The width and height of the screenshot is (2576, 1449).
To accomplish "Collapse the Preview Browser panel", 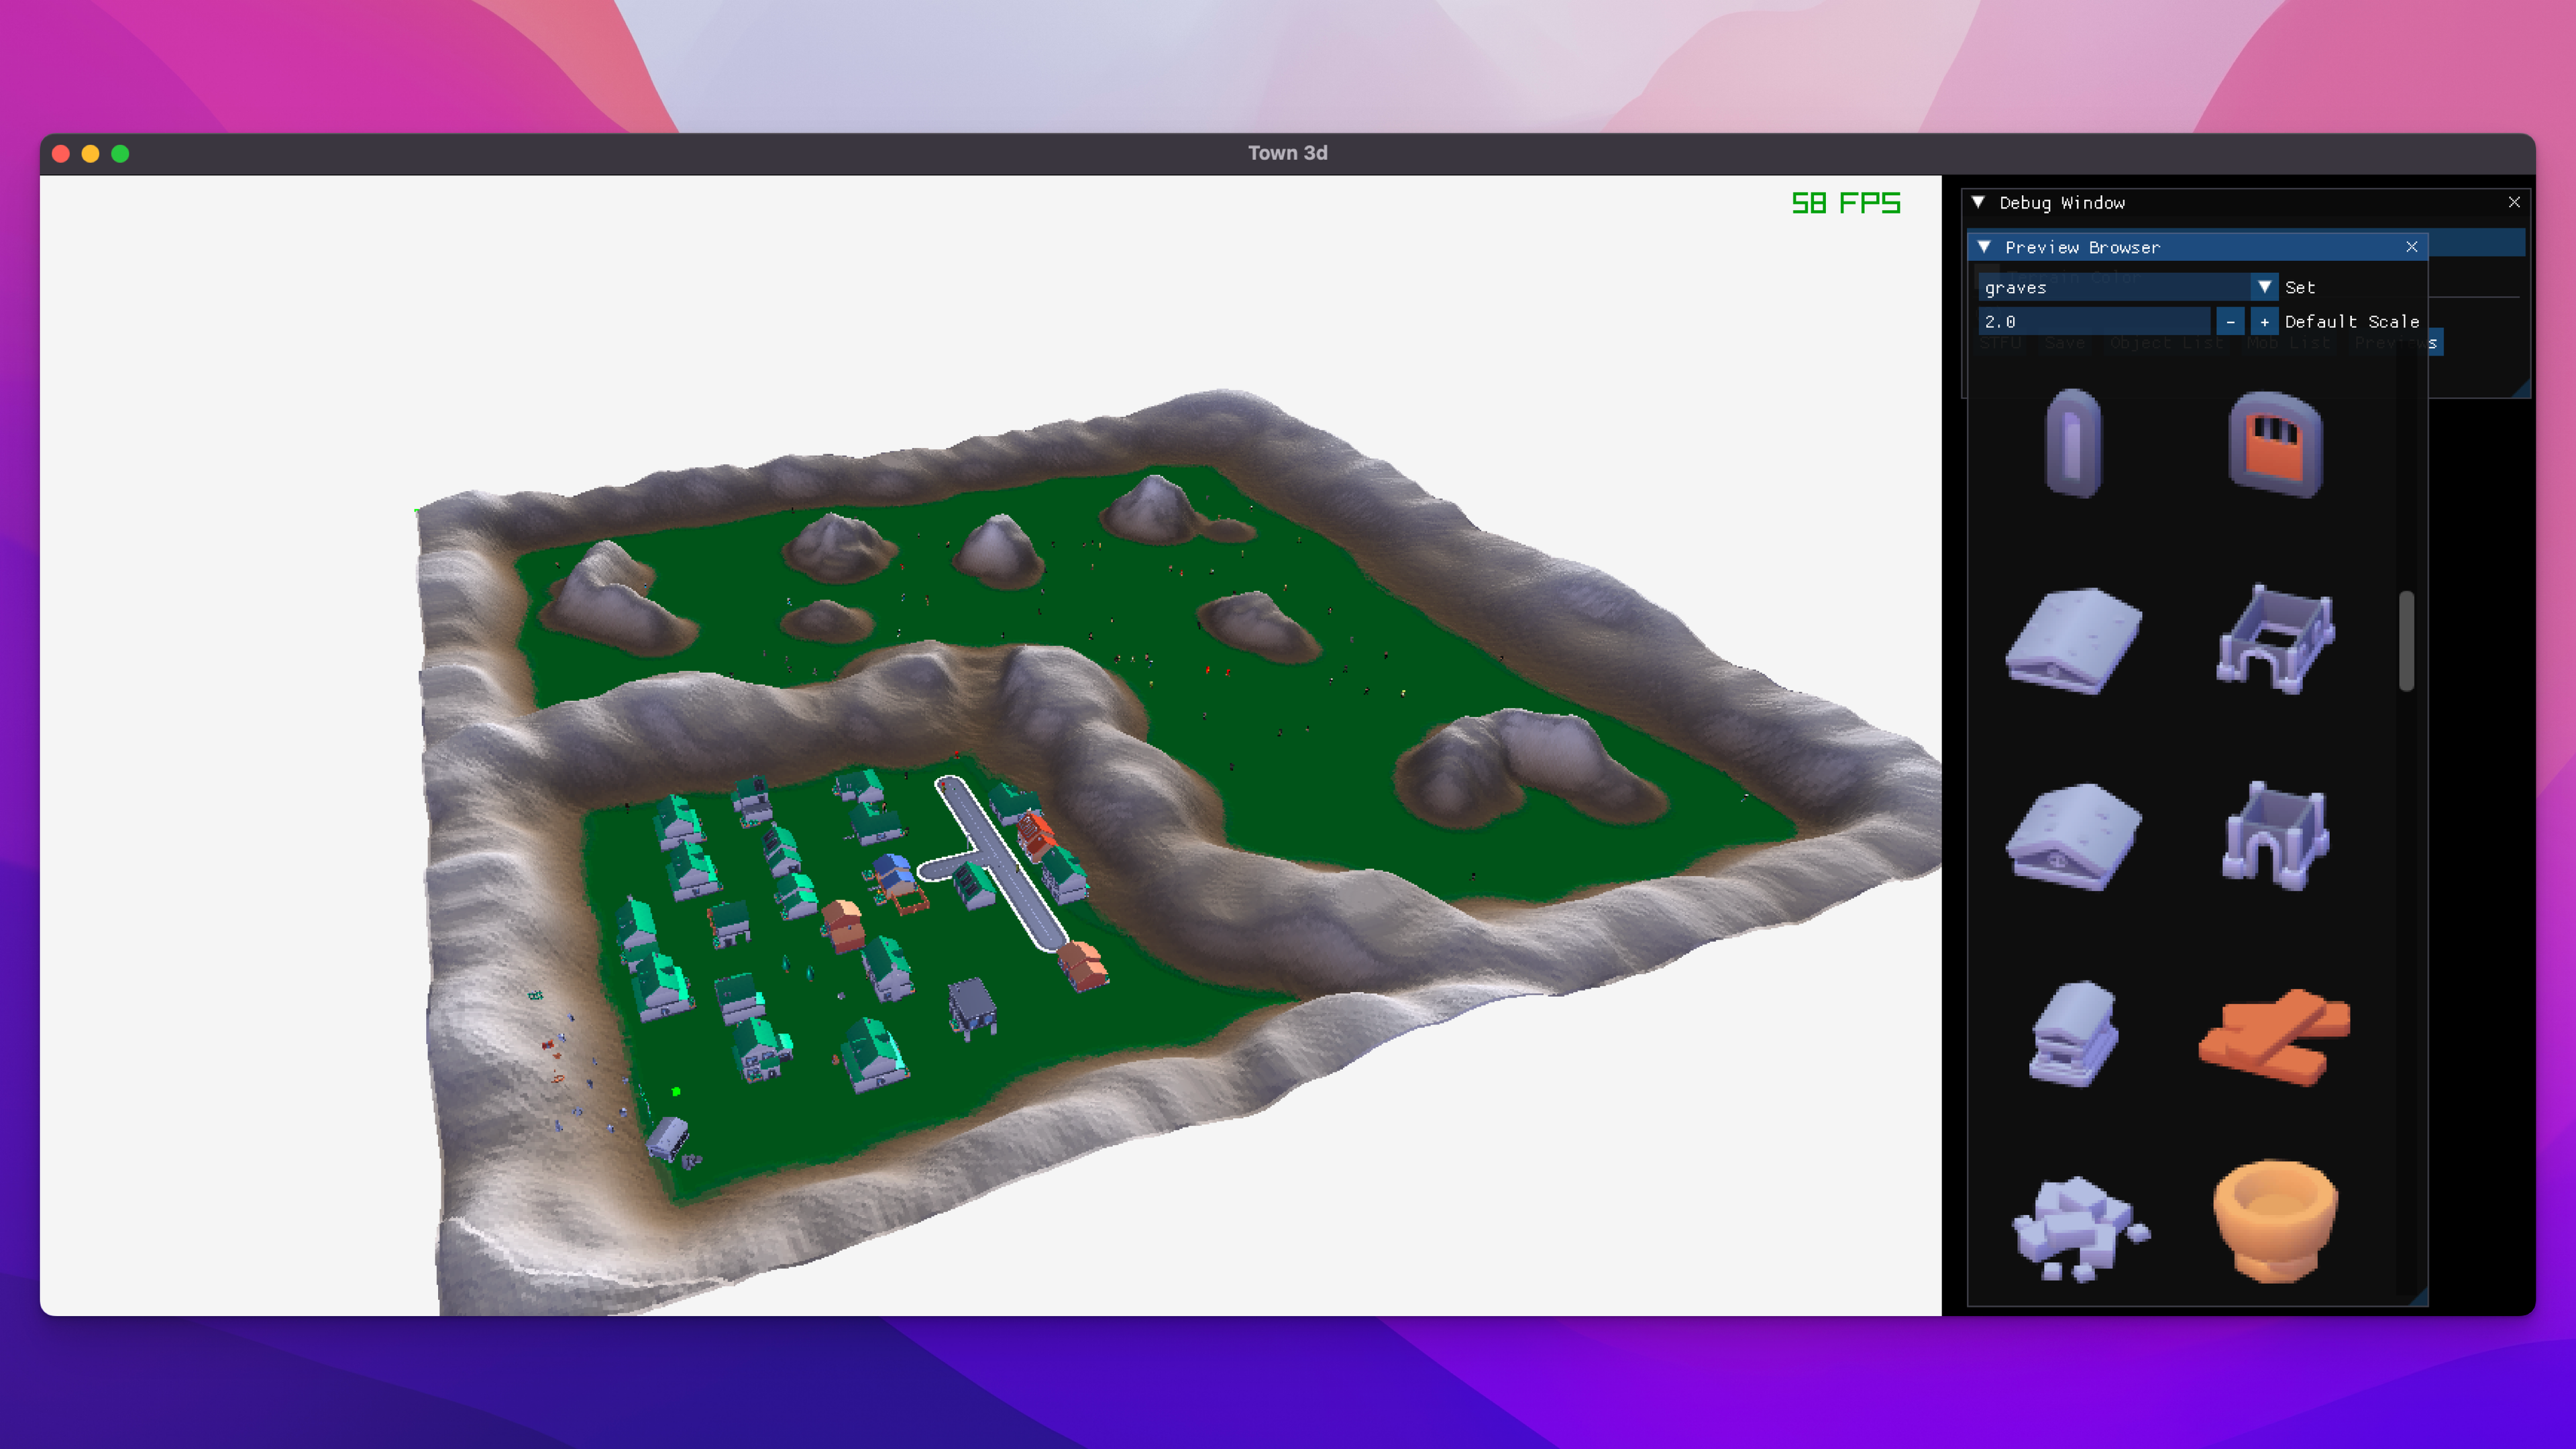I will click(x=1984, y=247).
